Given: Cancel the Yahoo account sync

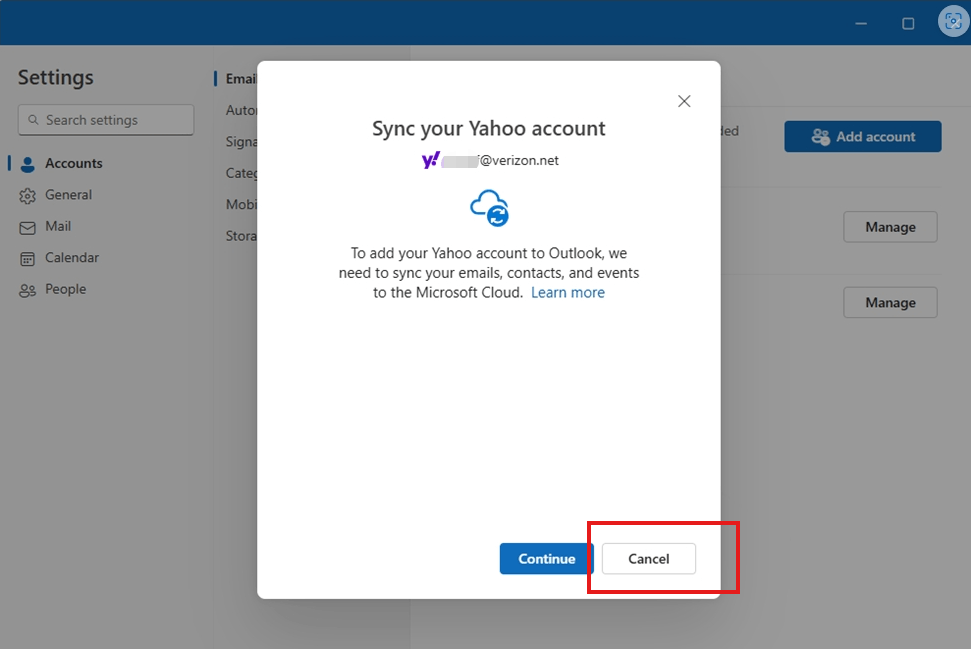Looking at the screenshot, I should (647, 559).
